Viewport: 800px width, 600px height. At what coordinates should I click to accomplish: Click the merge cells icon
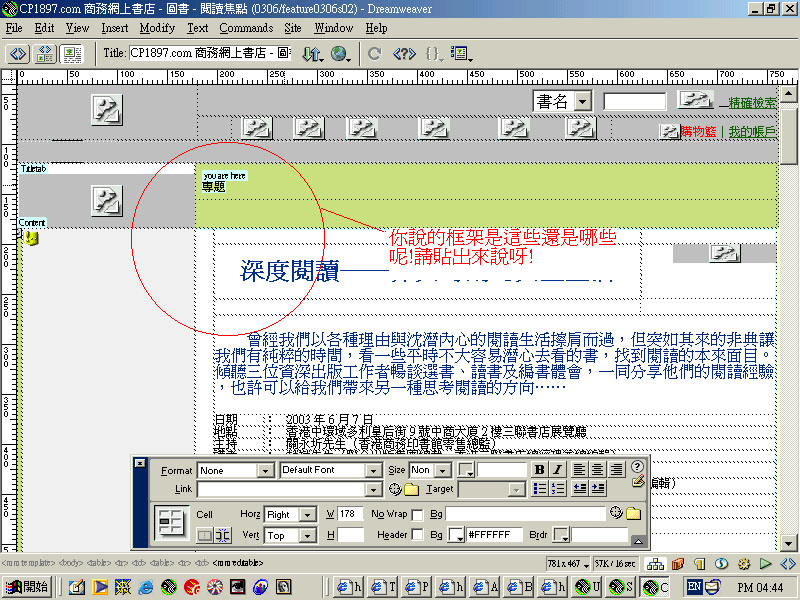click(204, 536)
